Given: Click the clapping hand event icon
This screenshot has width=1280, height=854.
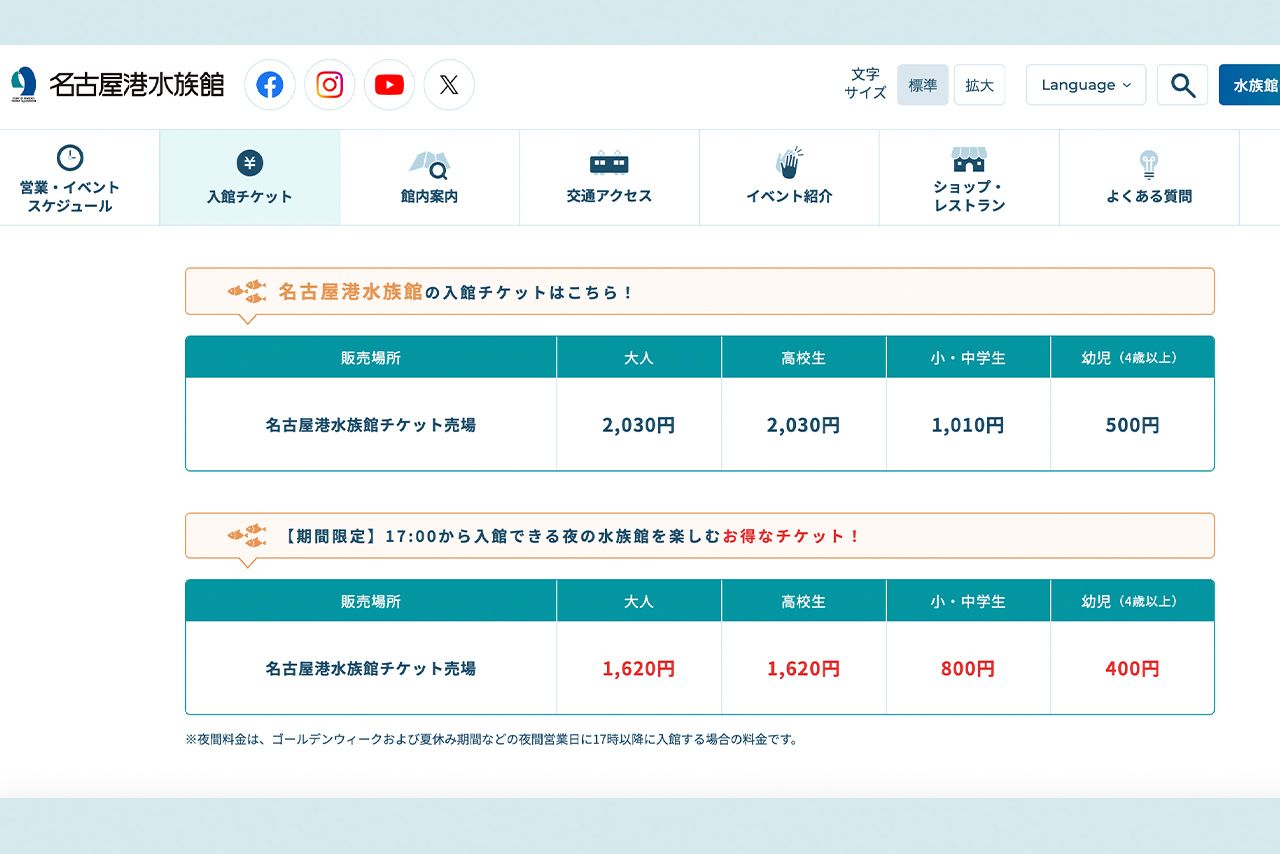Looking at the screenshot, I should 789,163.
